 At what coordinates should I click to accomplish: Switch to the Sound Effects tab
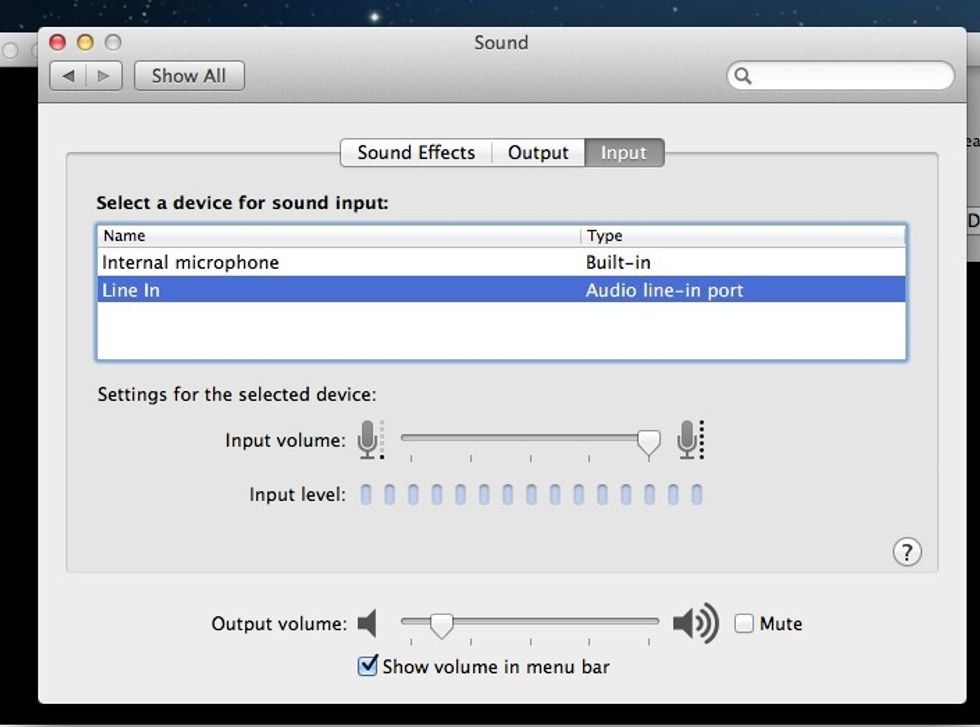click(416, 153)
